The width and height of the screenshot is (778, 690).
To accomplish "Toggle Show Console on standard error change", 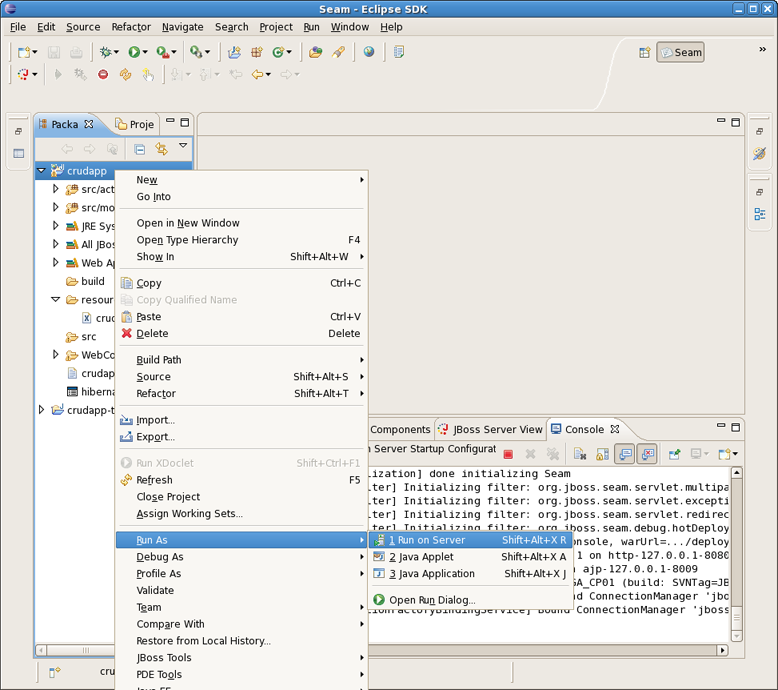I will pos(648,454).
